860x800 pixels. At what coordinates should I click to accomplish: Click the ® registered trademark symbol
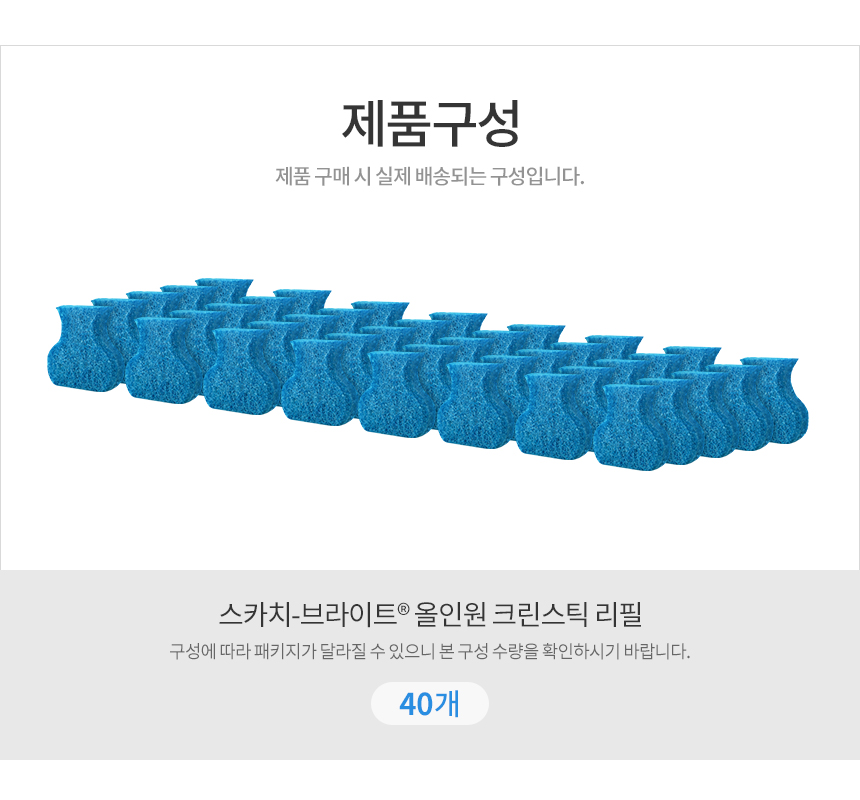403,609
